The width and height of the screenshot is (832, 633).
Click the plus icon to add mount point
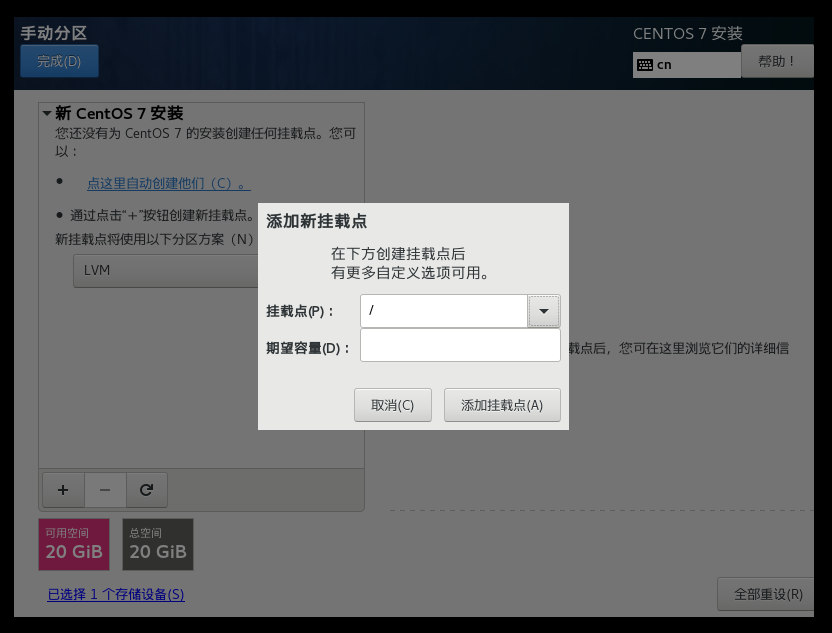(x=63, y=490)
